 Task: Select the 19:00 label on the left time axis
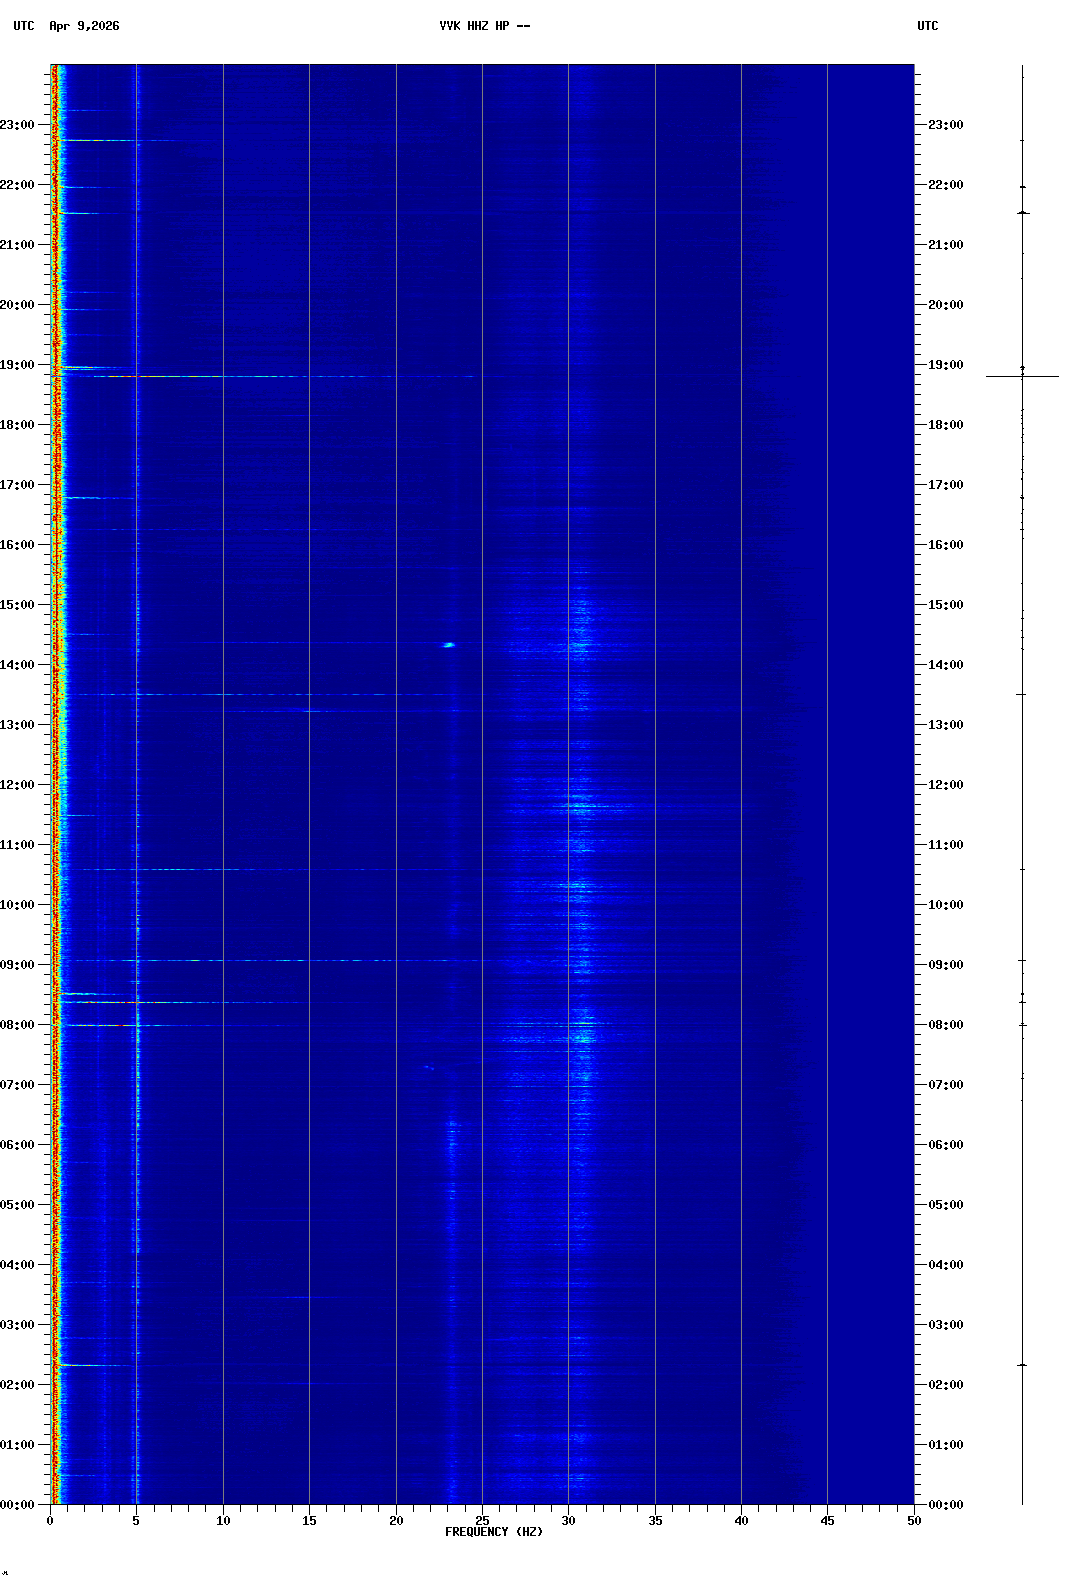(x=18, y=365)
